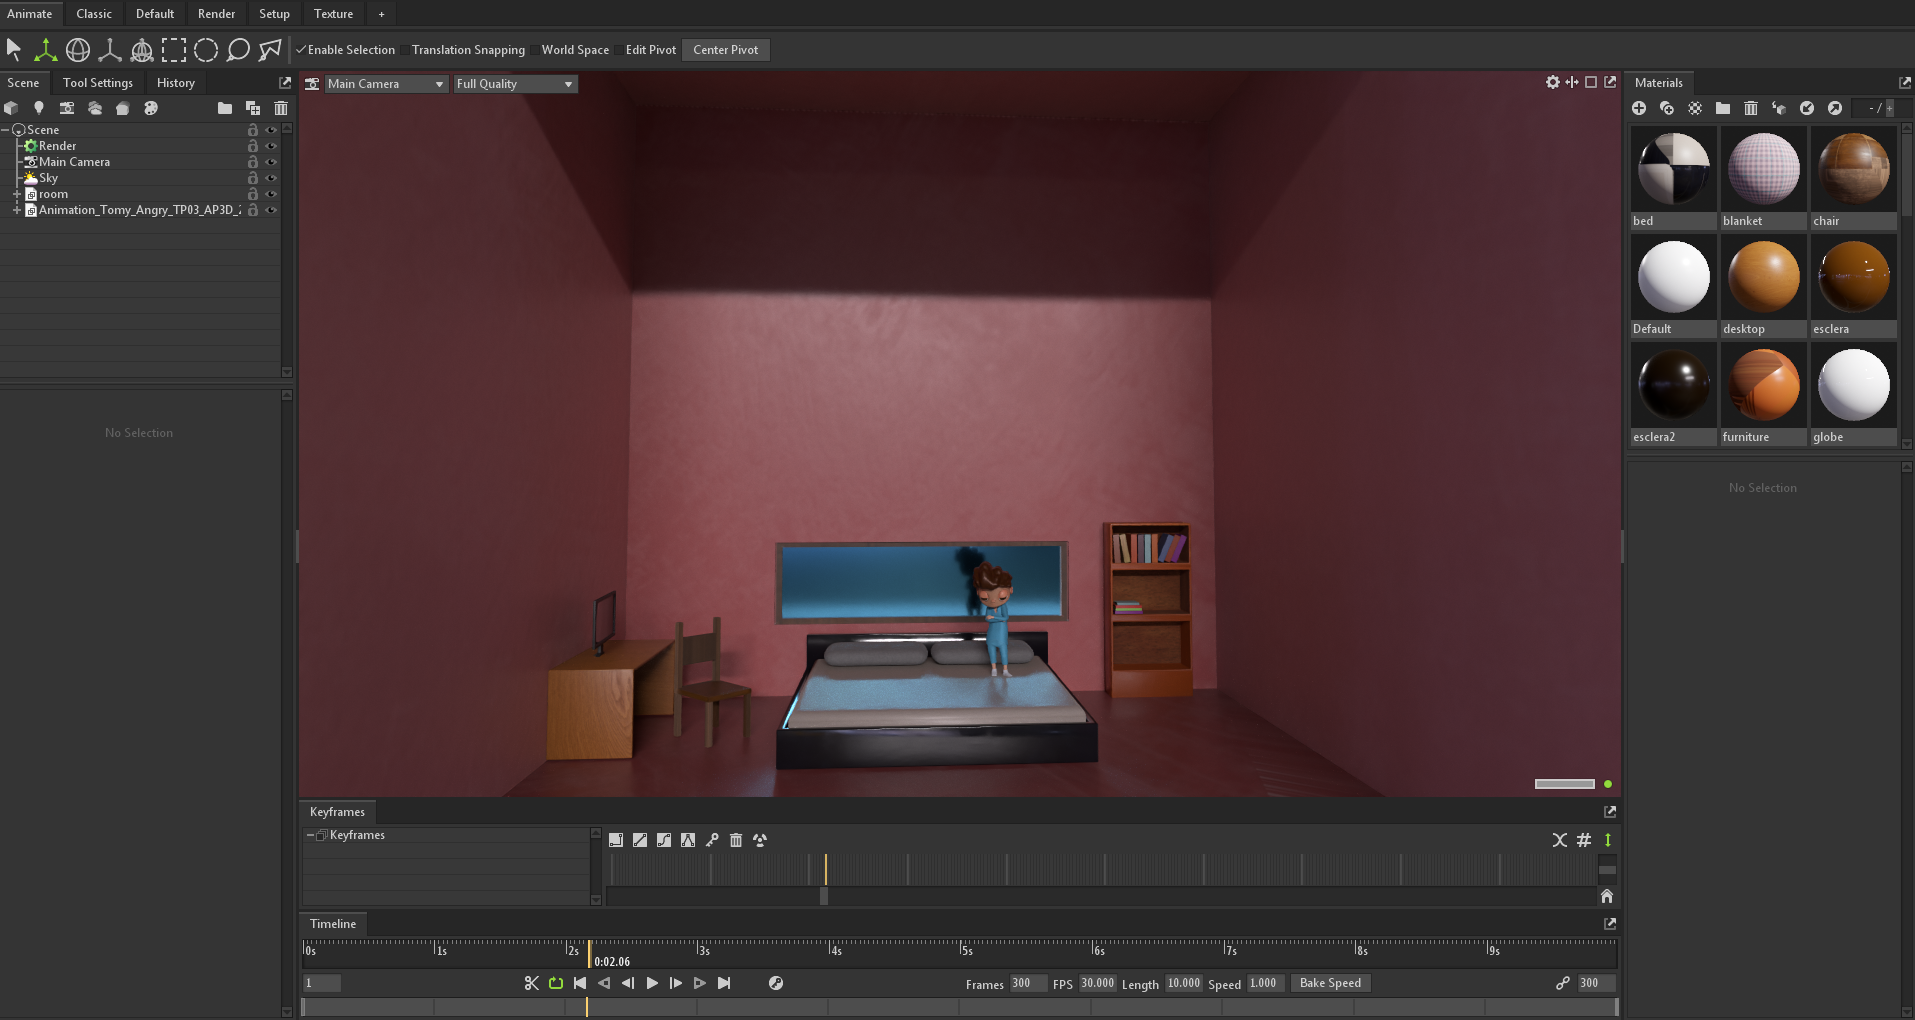Lock the Sky object
1915x1020 pixels.
click(x=253, y=178)
